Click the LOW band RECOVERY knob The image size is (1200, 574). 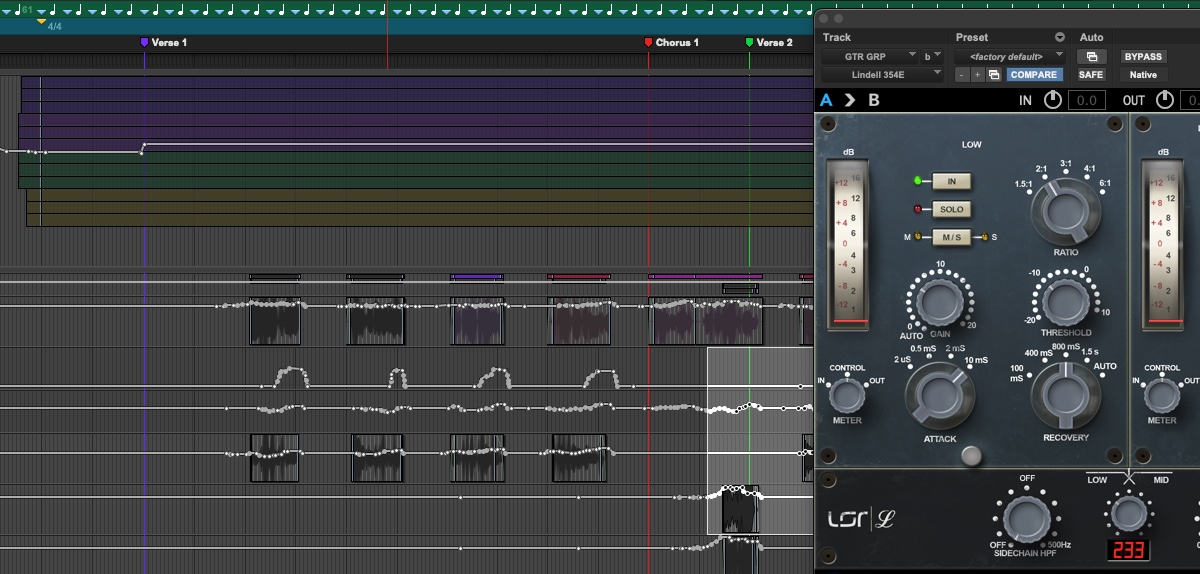[x=1065, y=395]
